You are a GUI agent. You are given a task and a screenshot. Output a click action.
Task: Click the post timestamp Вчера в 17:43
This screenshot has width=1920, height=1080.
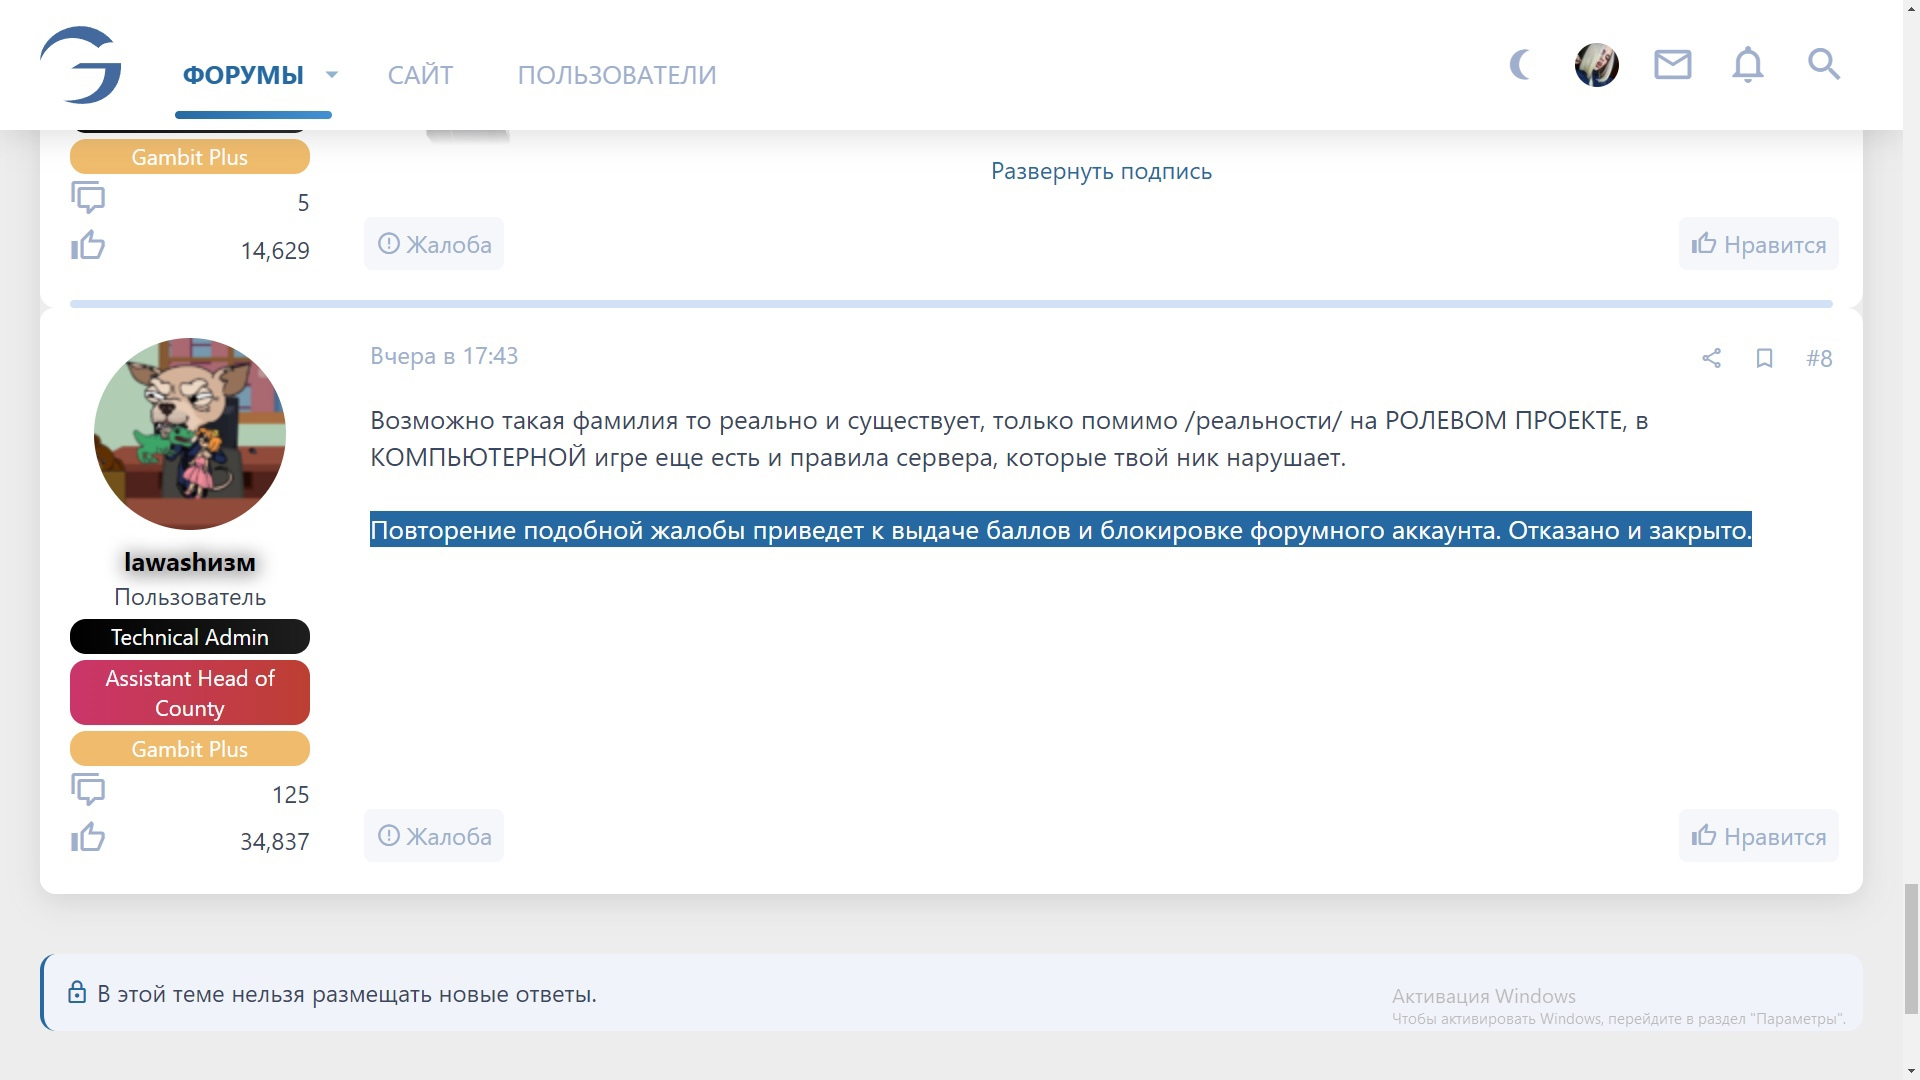[444, 356]
